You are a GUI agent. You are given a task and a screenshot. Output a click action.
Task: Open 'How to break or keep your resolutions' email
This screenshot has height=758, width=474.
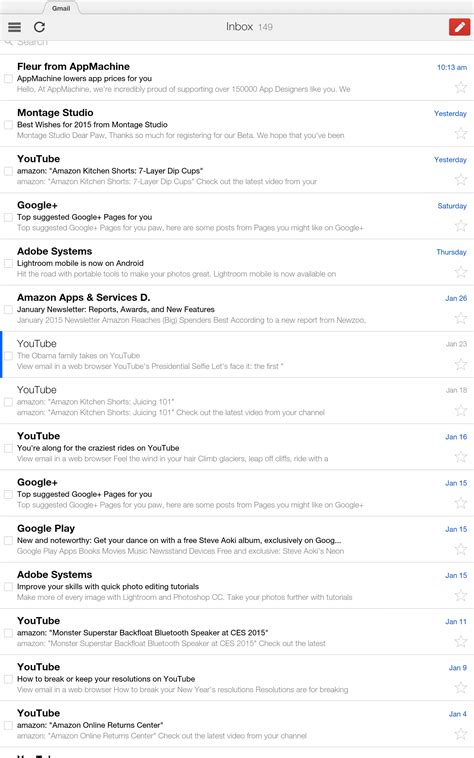pos(237,678)
